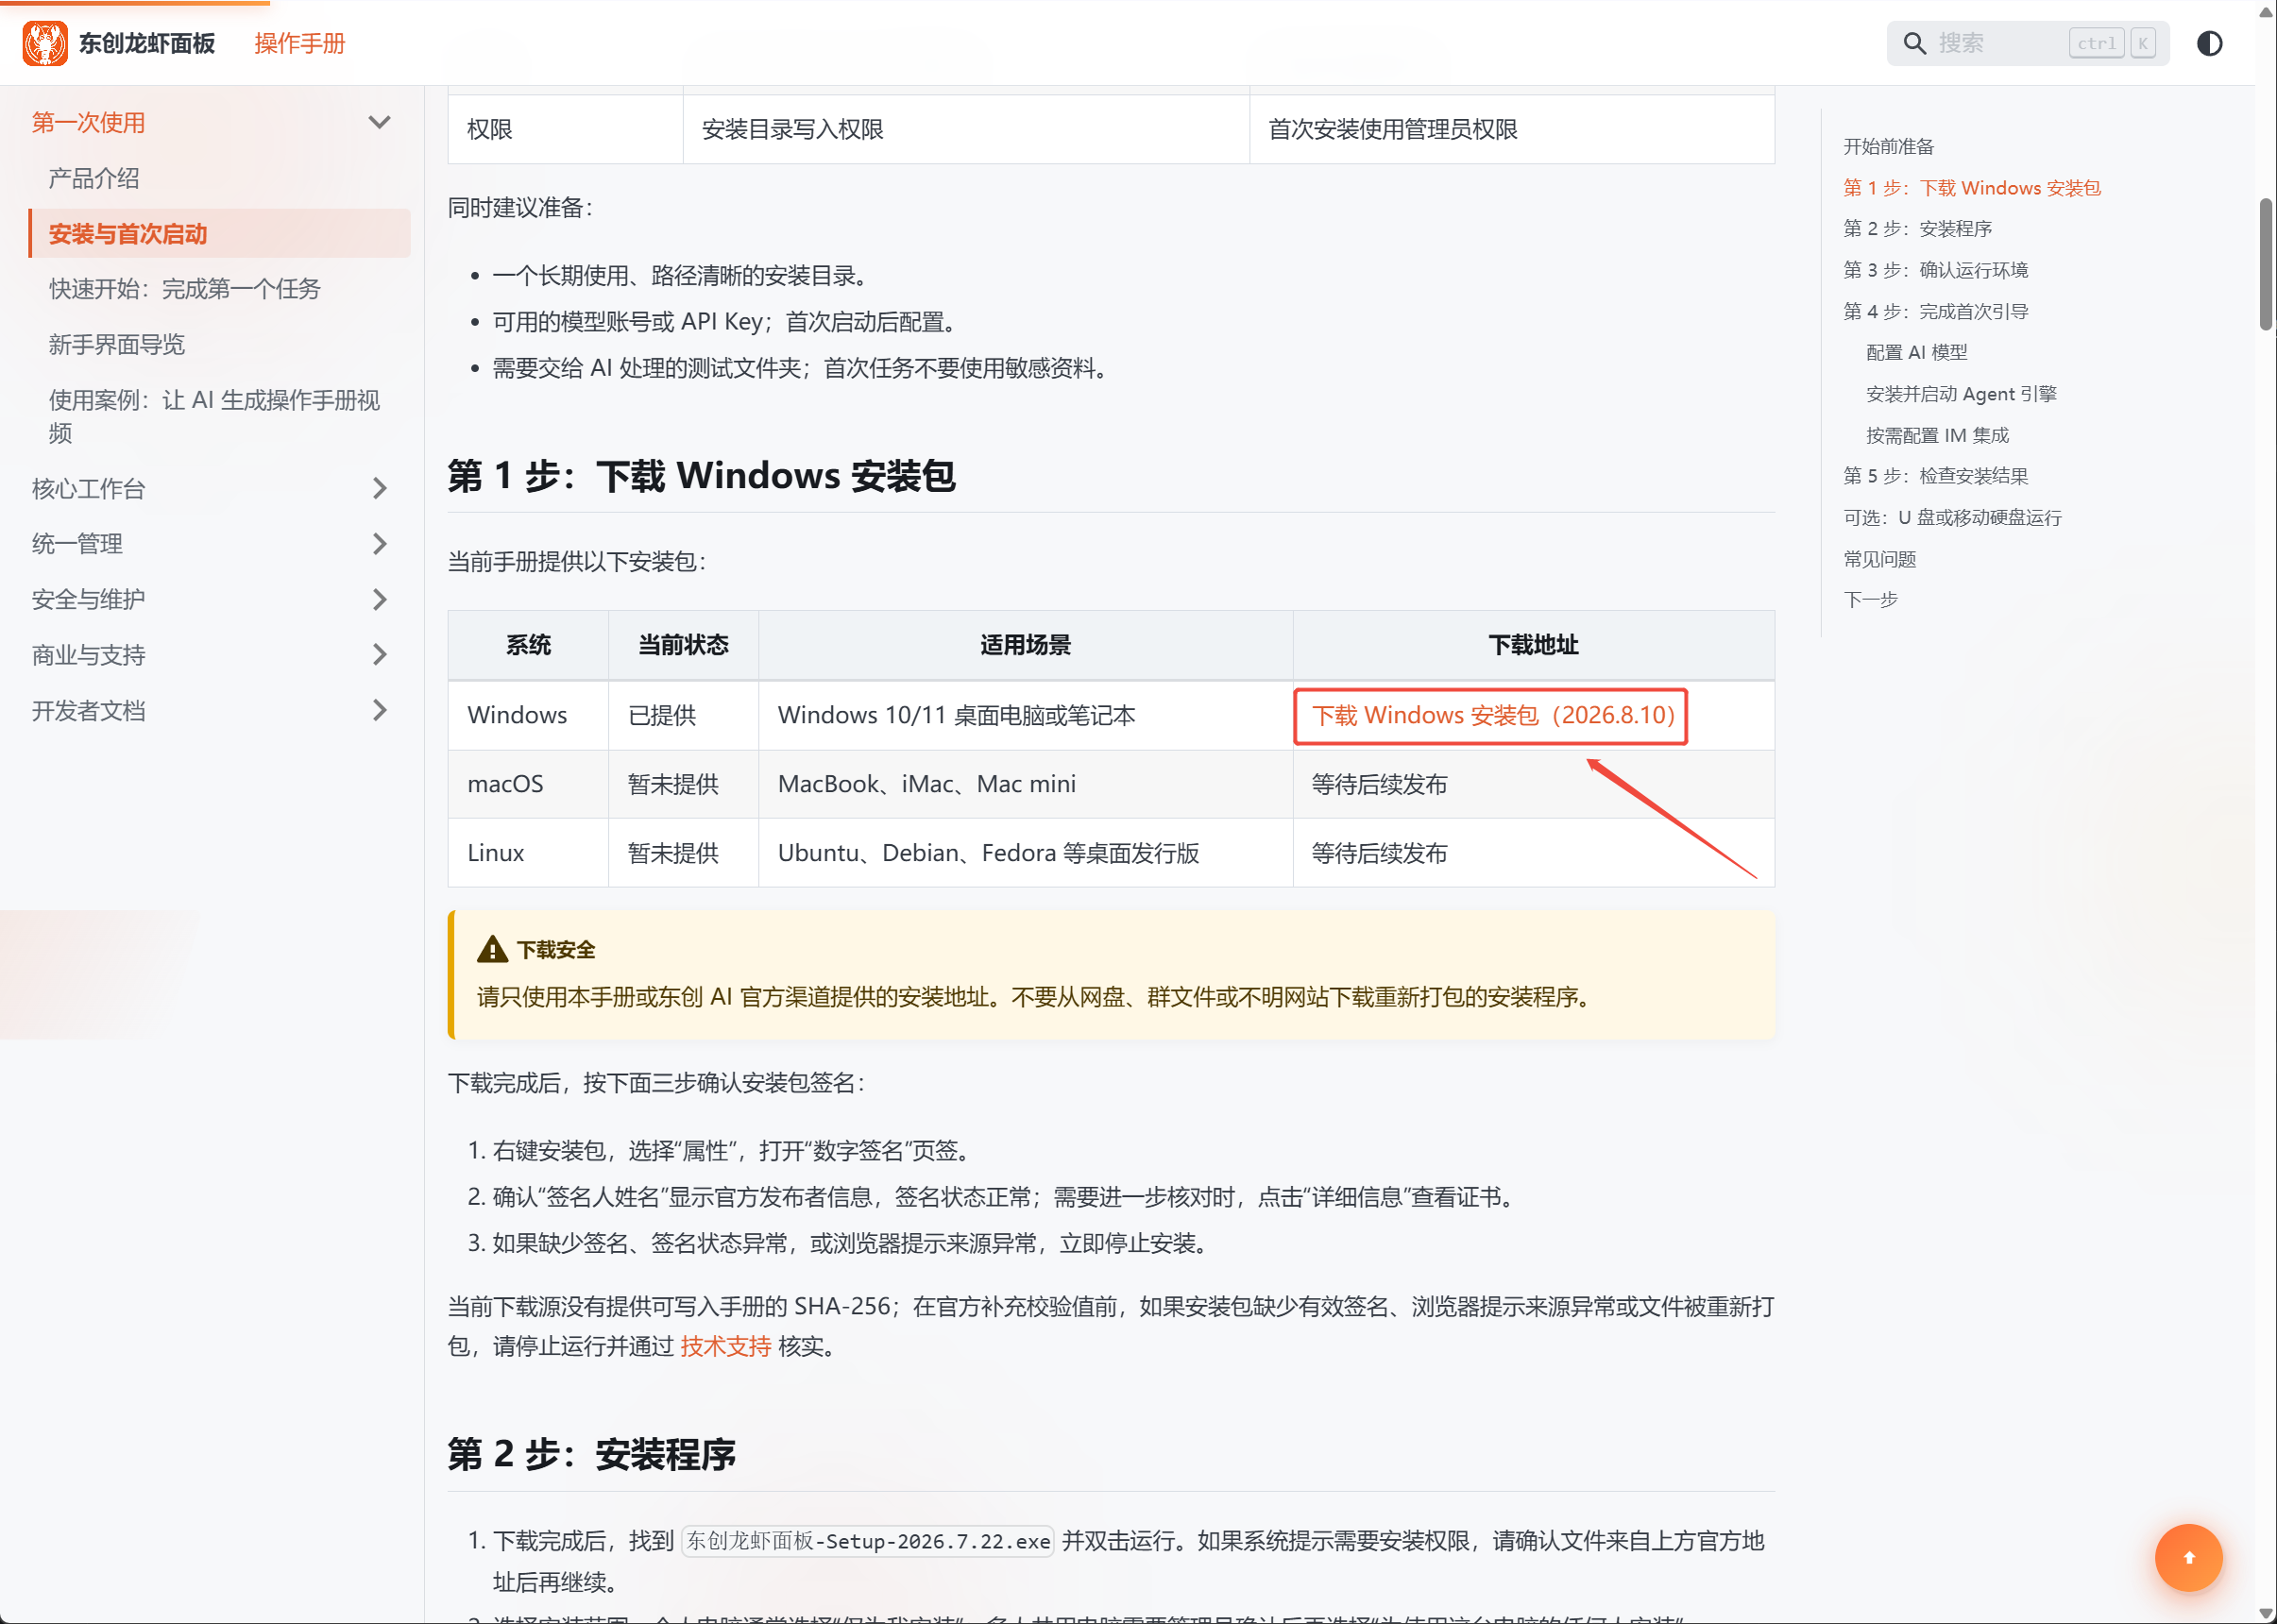
Task: Click the 开发者文档 sidebar section label
Action: (88, 710)
